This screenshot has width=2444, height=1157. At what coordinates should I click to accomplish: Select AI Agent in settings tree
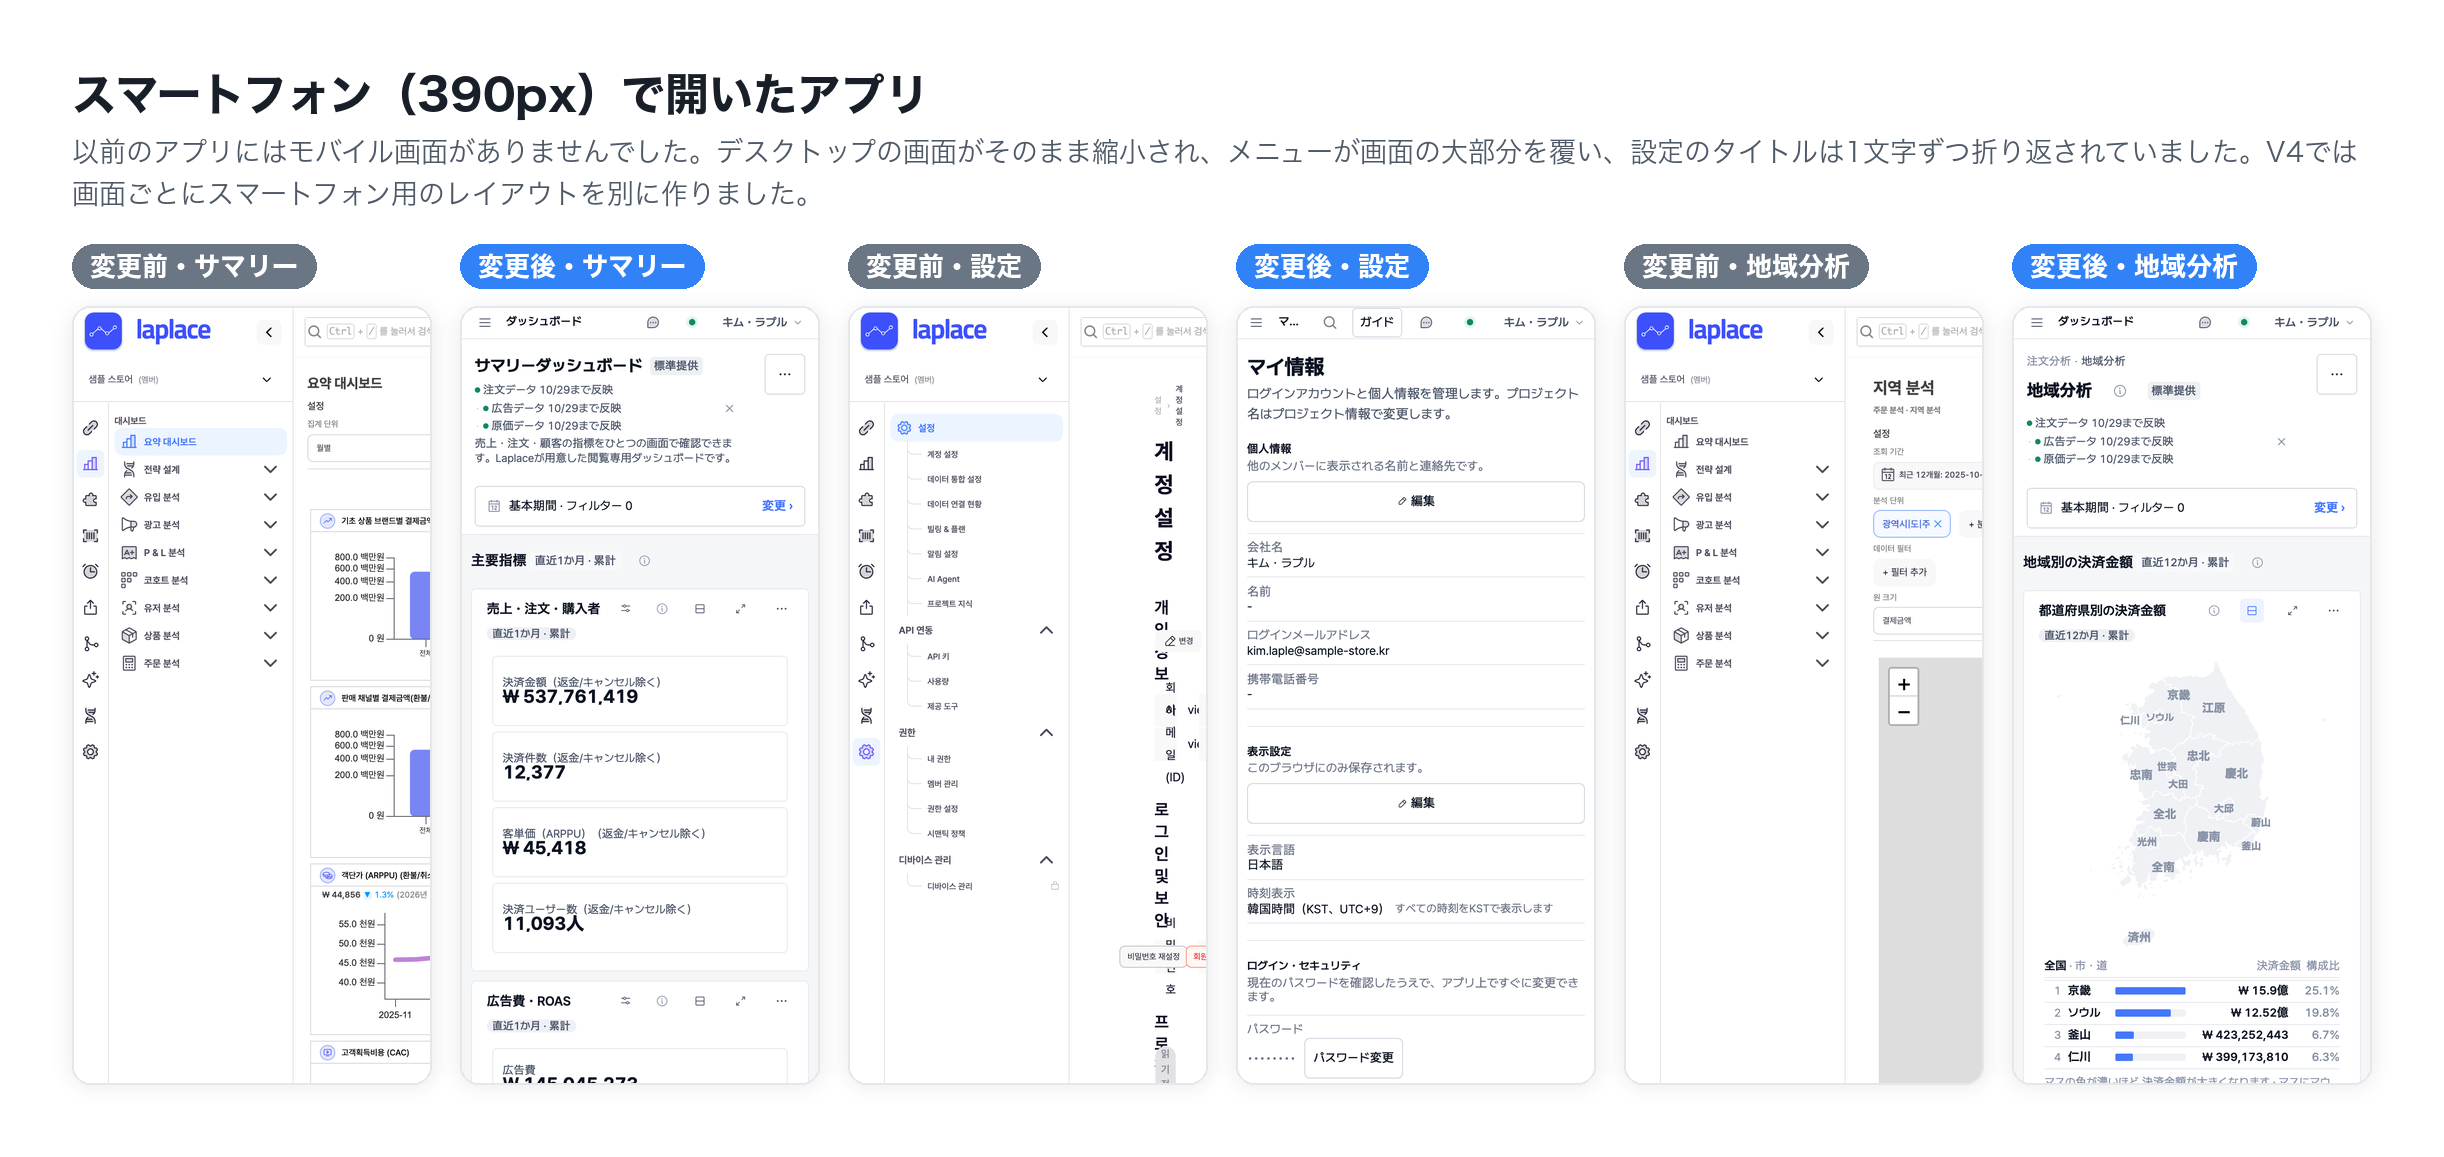tap(943, 579)
